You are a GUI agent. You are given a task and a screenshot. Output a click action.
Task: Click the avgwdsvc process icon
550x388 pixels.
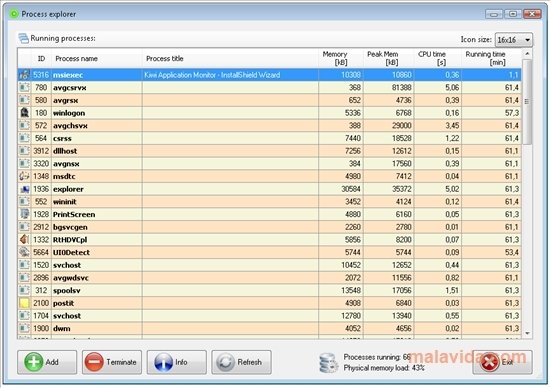(24, 277)
